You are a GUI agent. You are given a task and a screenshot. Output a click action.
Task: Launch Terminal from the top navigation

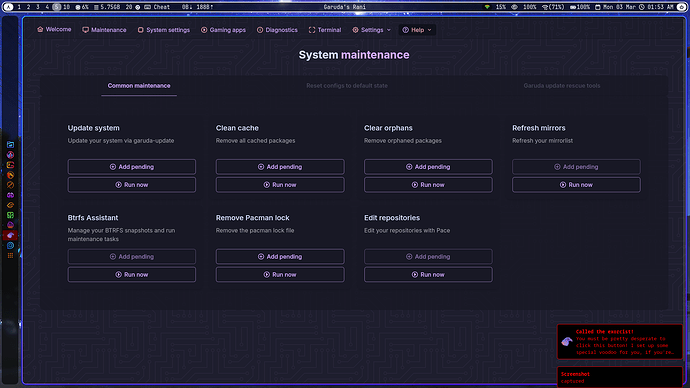[x=325, y=30]
